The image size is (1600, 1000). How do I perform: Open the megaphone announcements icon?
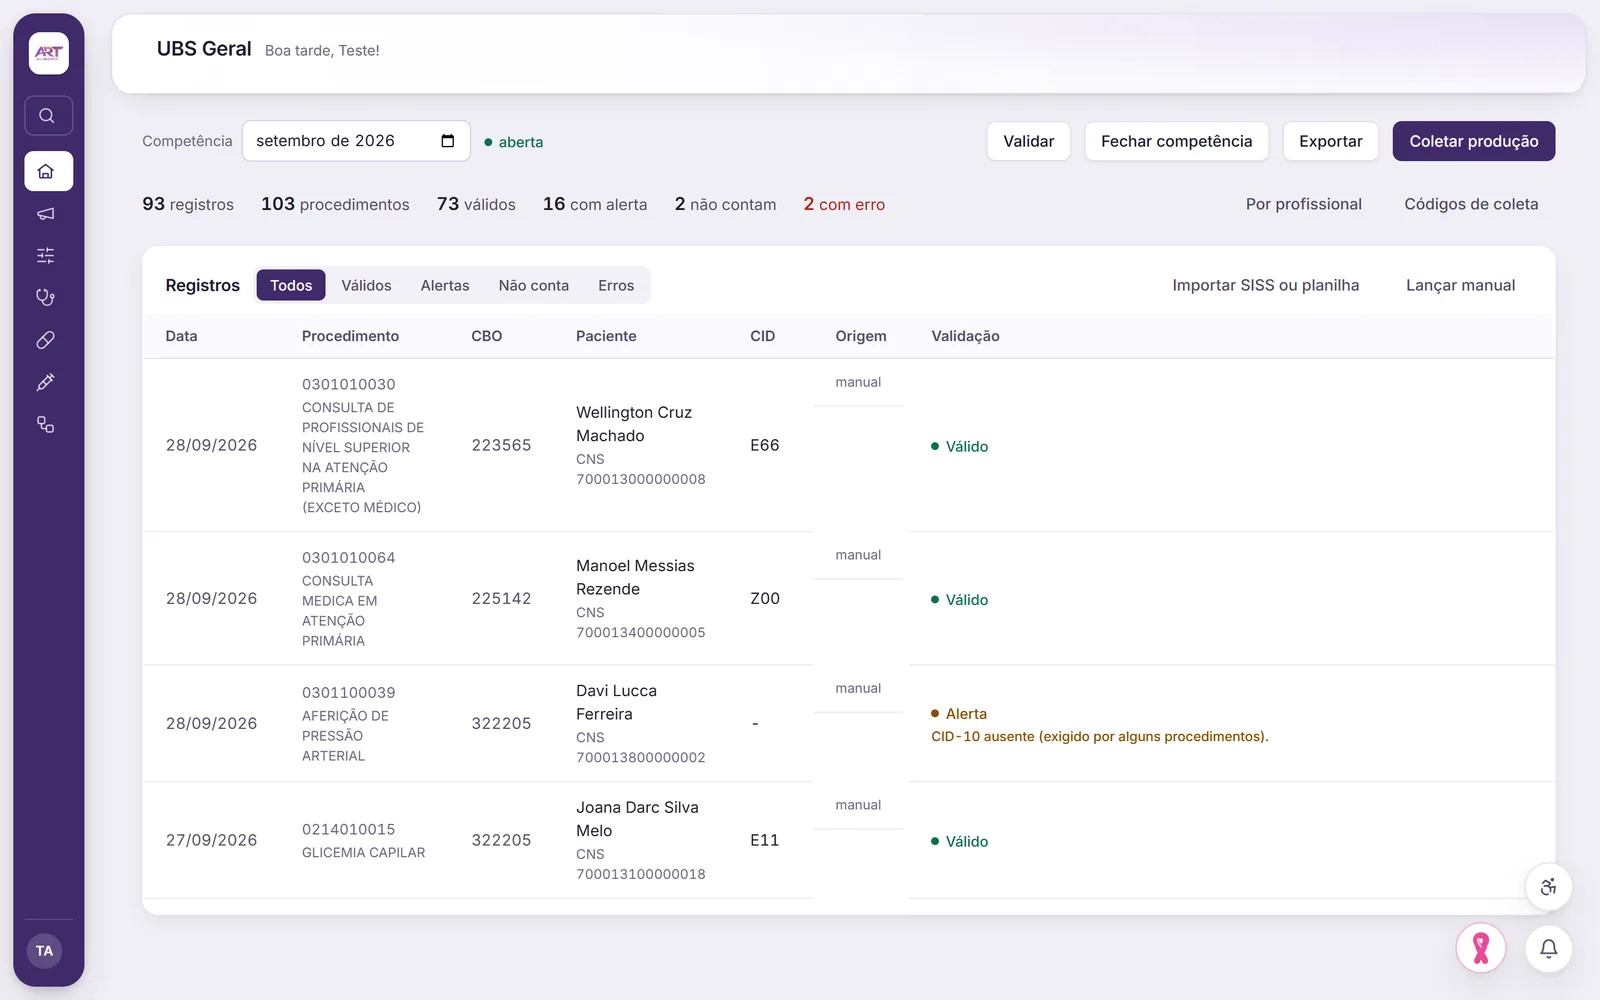pos(46,214)
